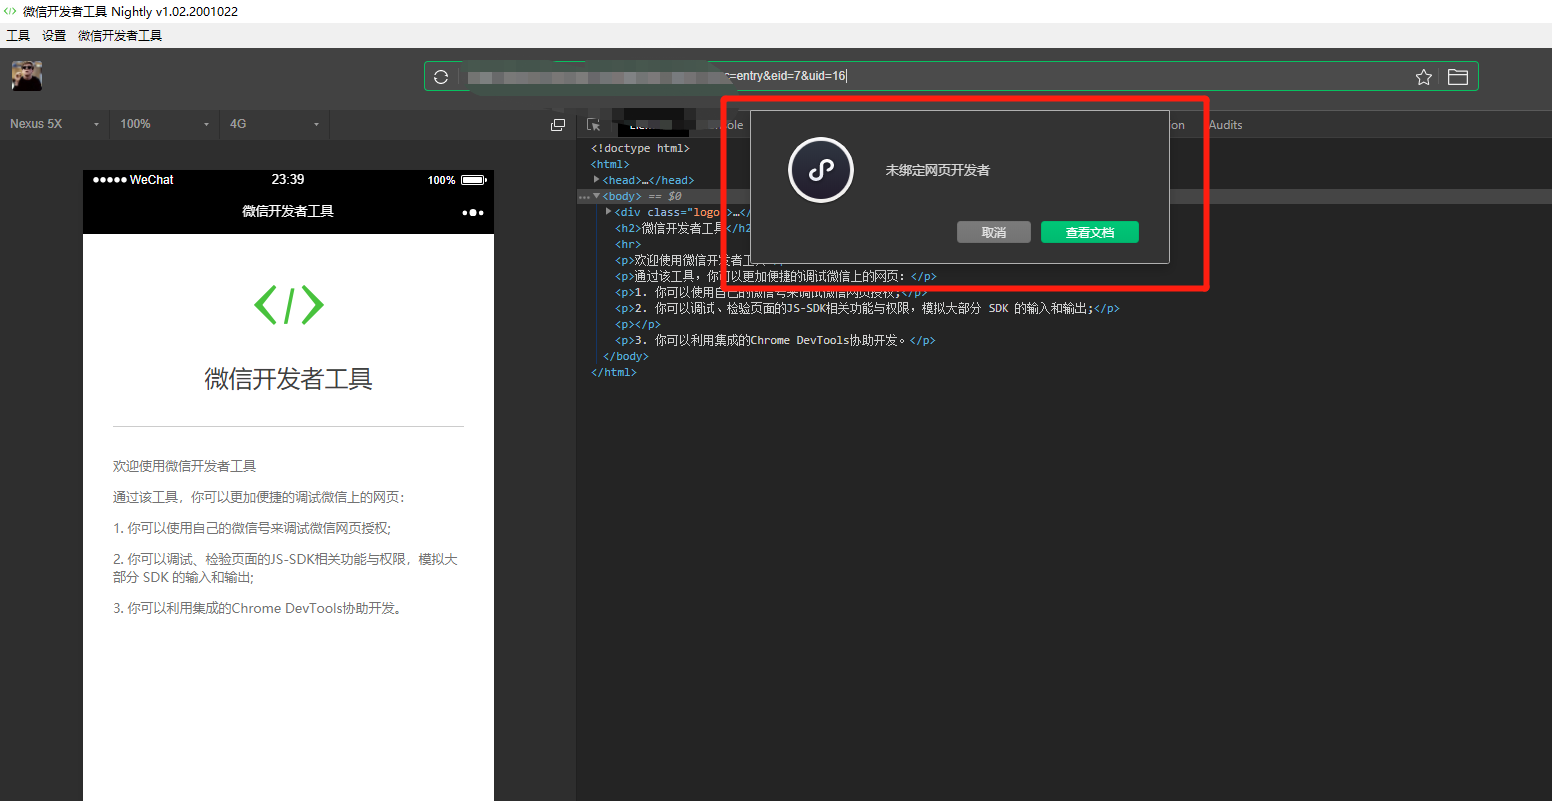Click the 微信开发者工具 title in the simulator header
The height and width of the screenshot is (801, 1552).
pos(288,211)
